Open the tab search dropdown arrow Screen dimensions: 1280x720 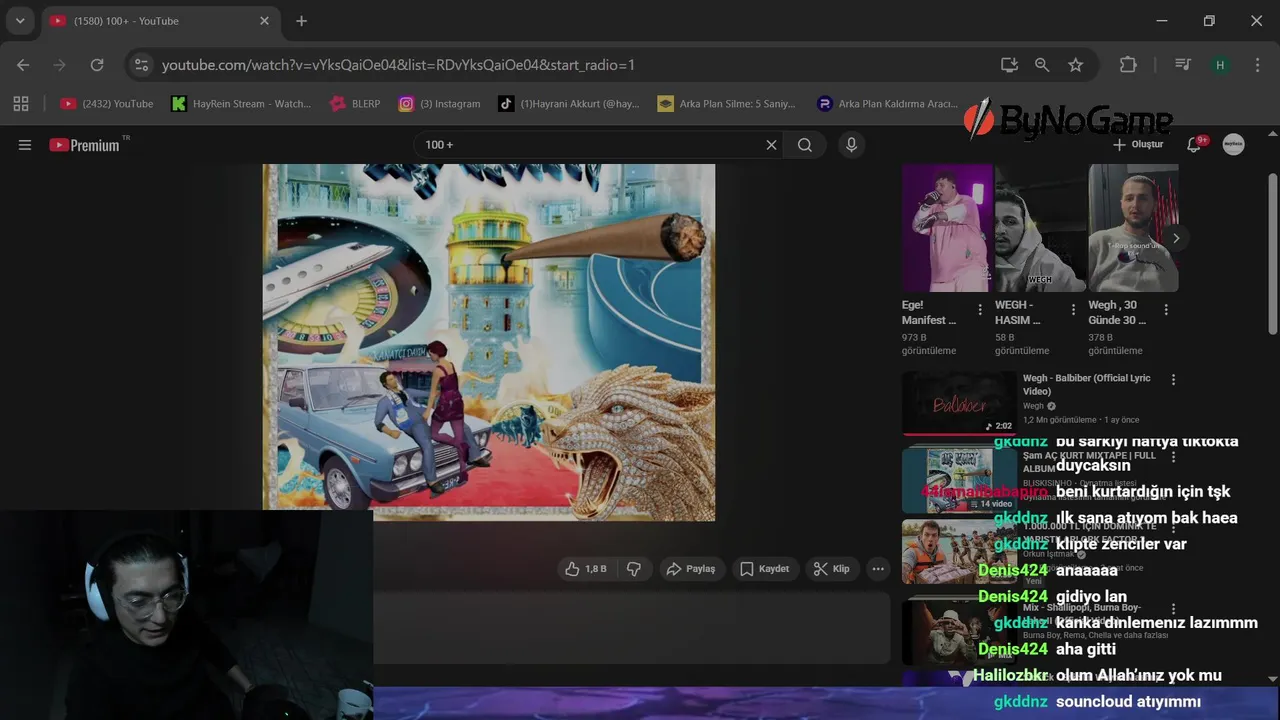20,21
